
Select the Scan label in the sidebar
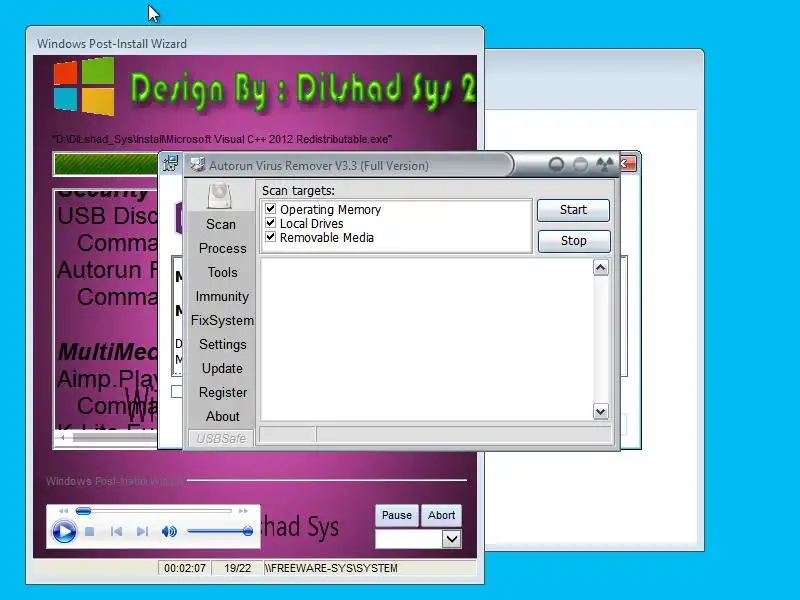[x=221, y=224]
